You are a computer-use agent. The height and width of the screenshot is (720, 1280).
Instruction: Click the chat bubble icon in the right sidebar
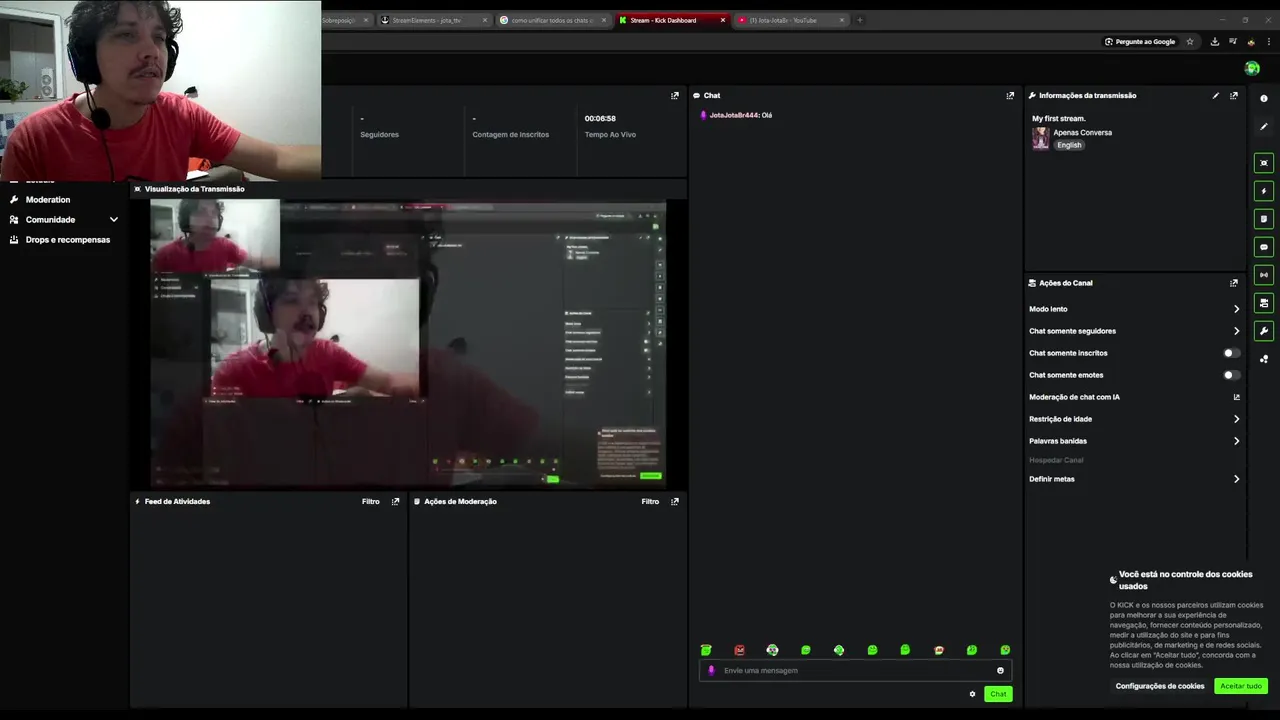(1264, 247)
